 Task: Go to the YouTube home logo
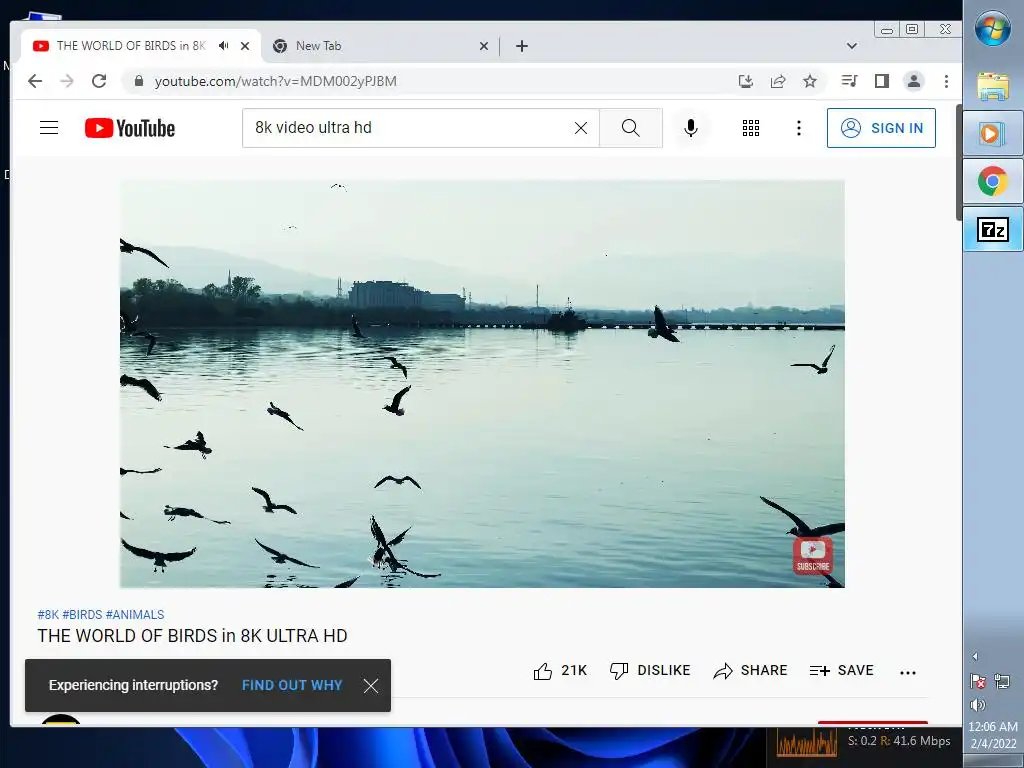point(130,128)
